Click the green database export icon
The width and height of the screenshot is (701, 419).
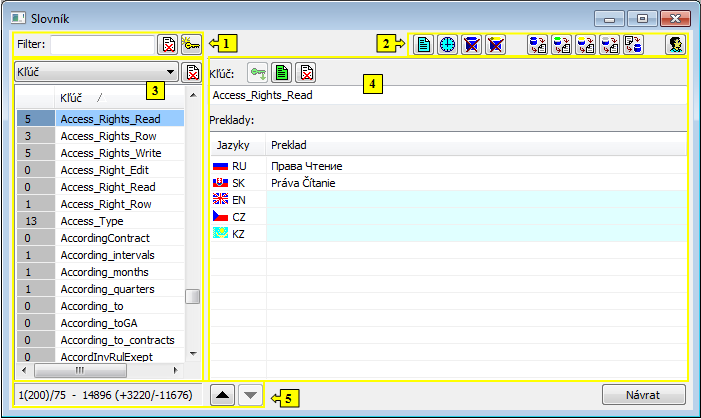[562, 45]
